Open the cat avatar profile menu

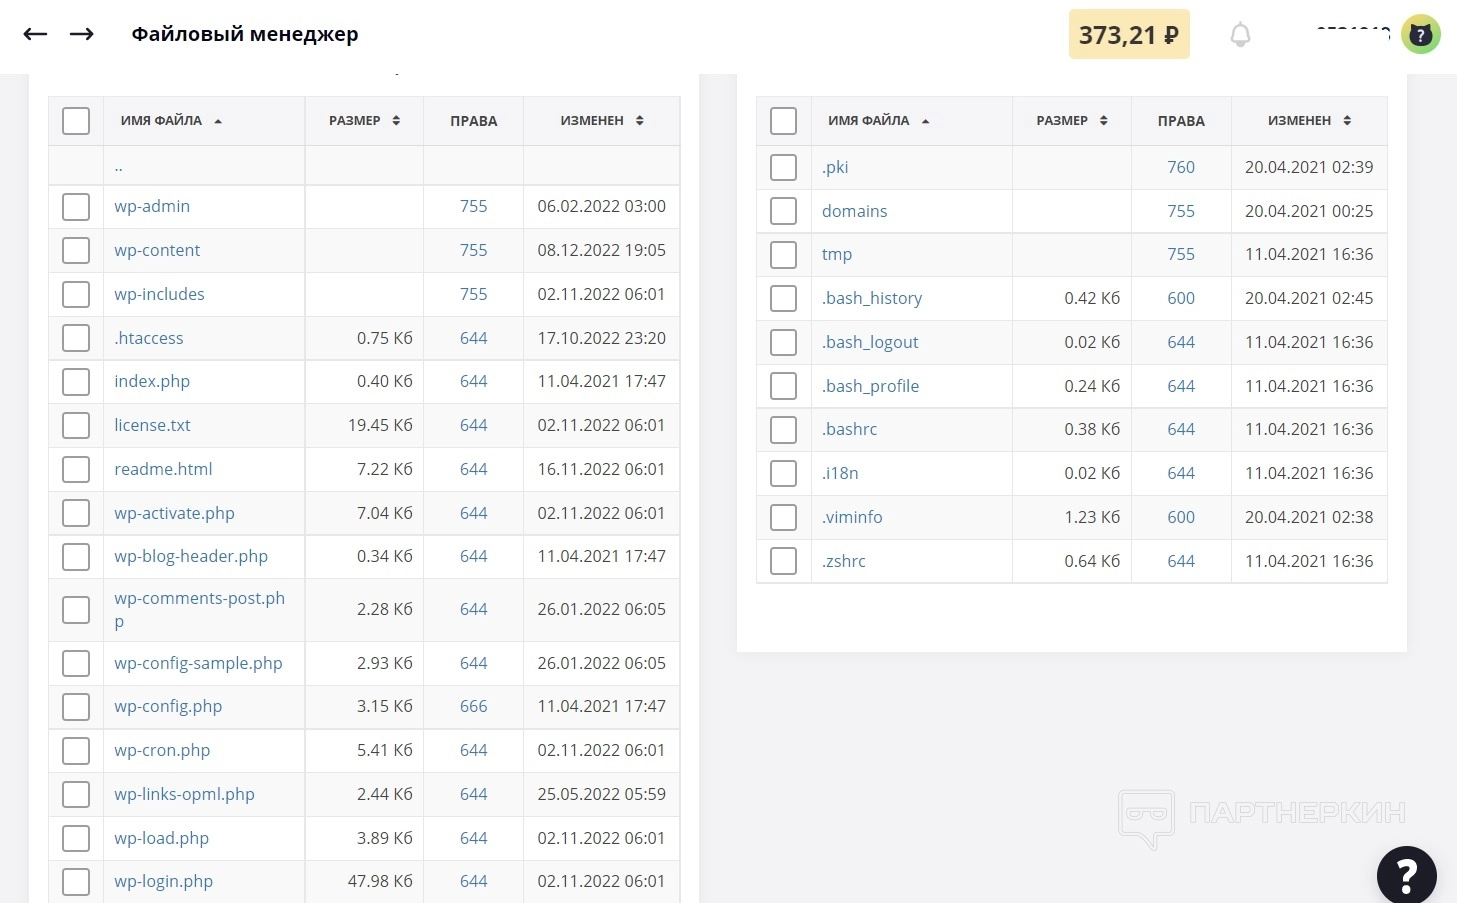[x=1420, y=35]
